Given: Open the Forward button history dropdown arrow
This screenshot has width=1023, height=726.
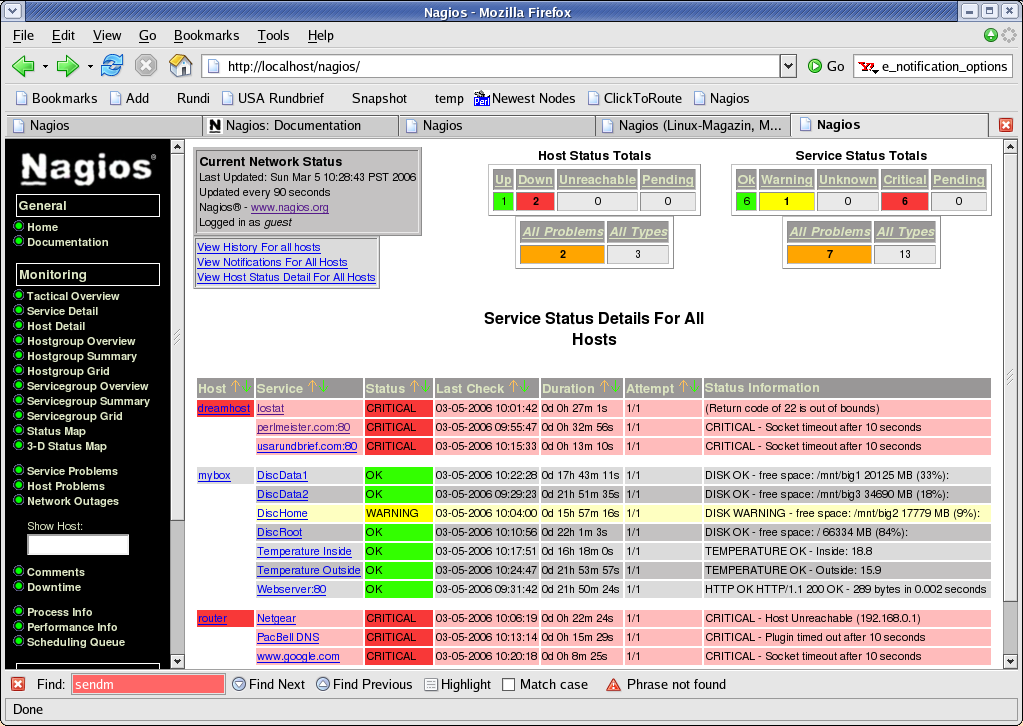Looking at the screenshot, I should coord(89,67).
